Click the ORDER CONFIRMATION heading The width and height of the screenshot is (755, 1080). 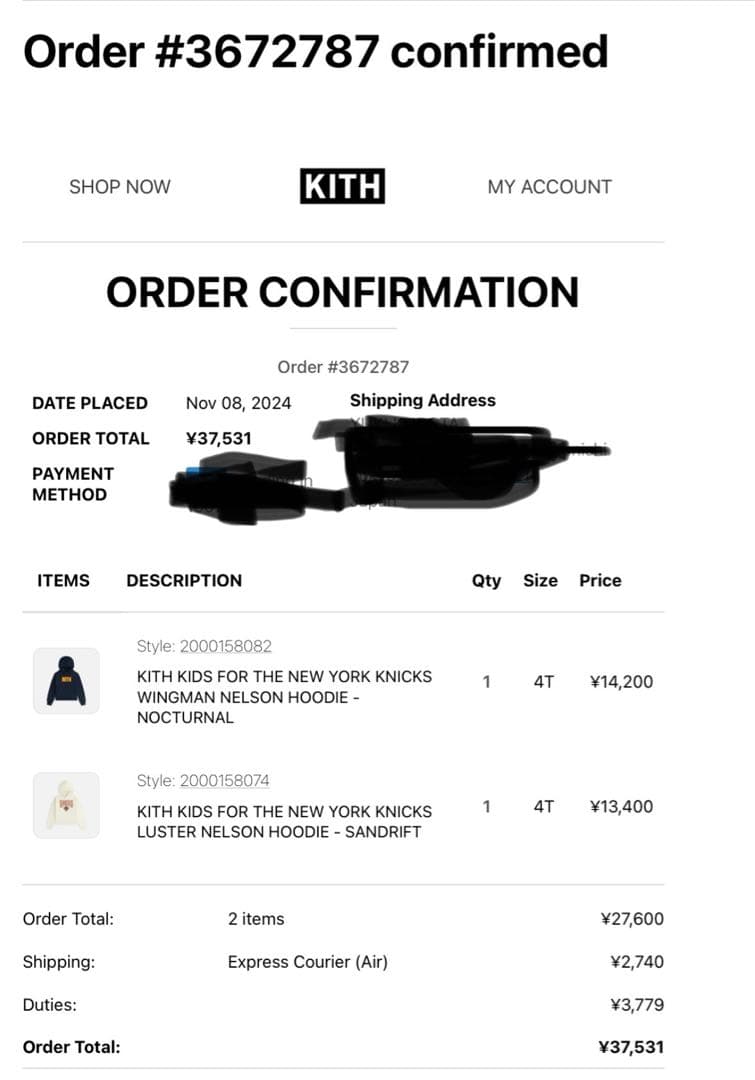click(342, 293)
